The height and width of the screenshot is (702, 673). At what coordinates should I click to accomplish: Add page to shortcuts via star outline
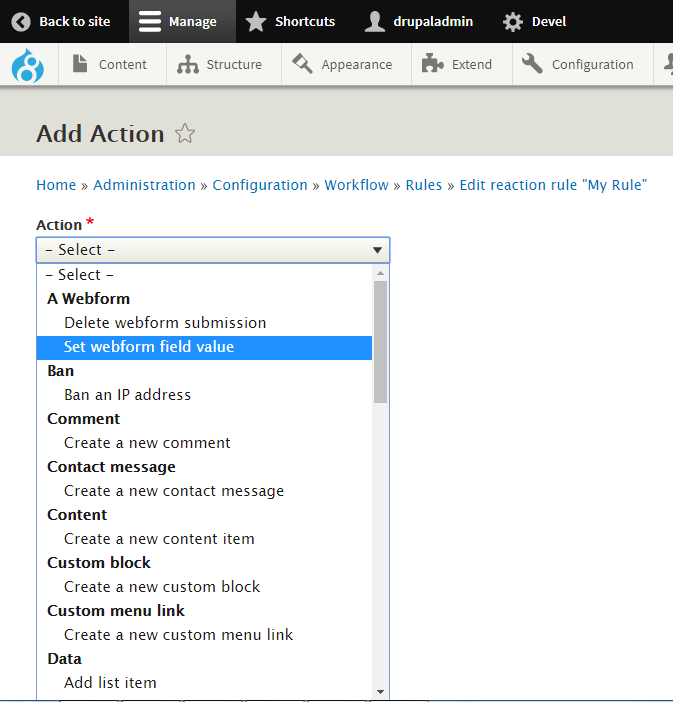click(185, 134)
